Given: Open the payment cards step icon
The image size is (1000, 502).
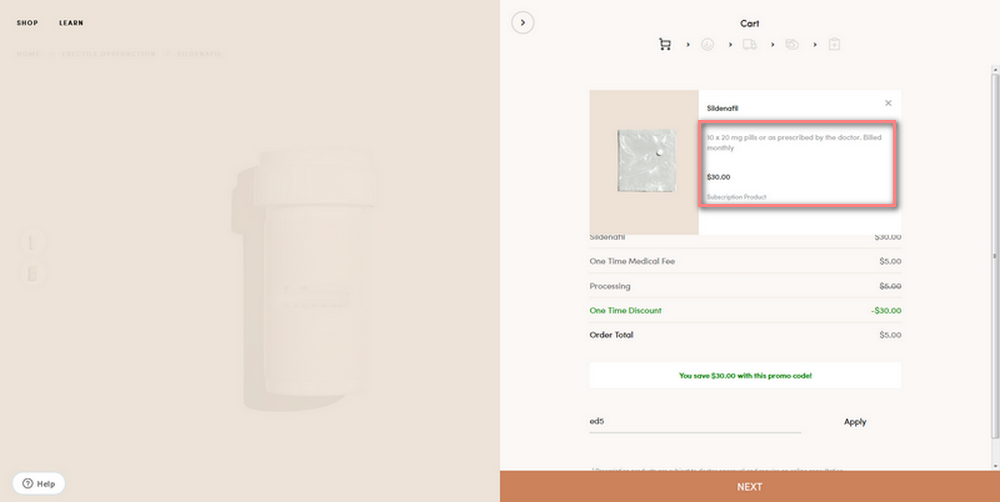Looking at the screenshot, I should click(x=792, y=45).
